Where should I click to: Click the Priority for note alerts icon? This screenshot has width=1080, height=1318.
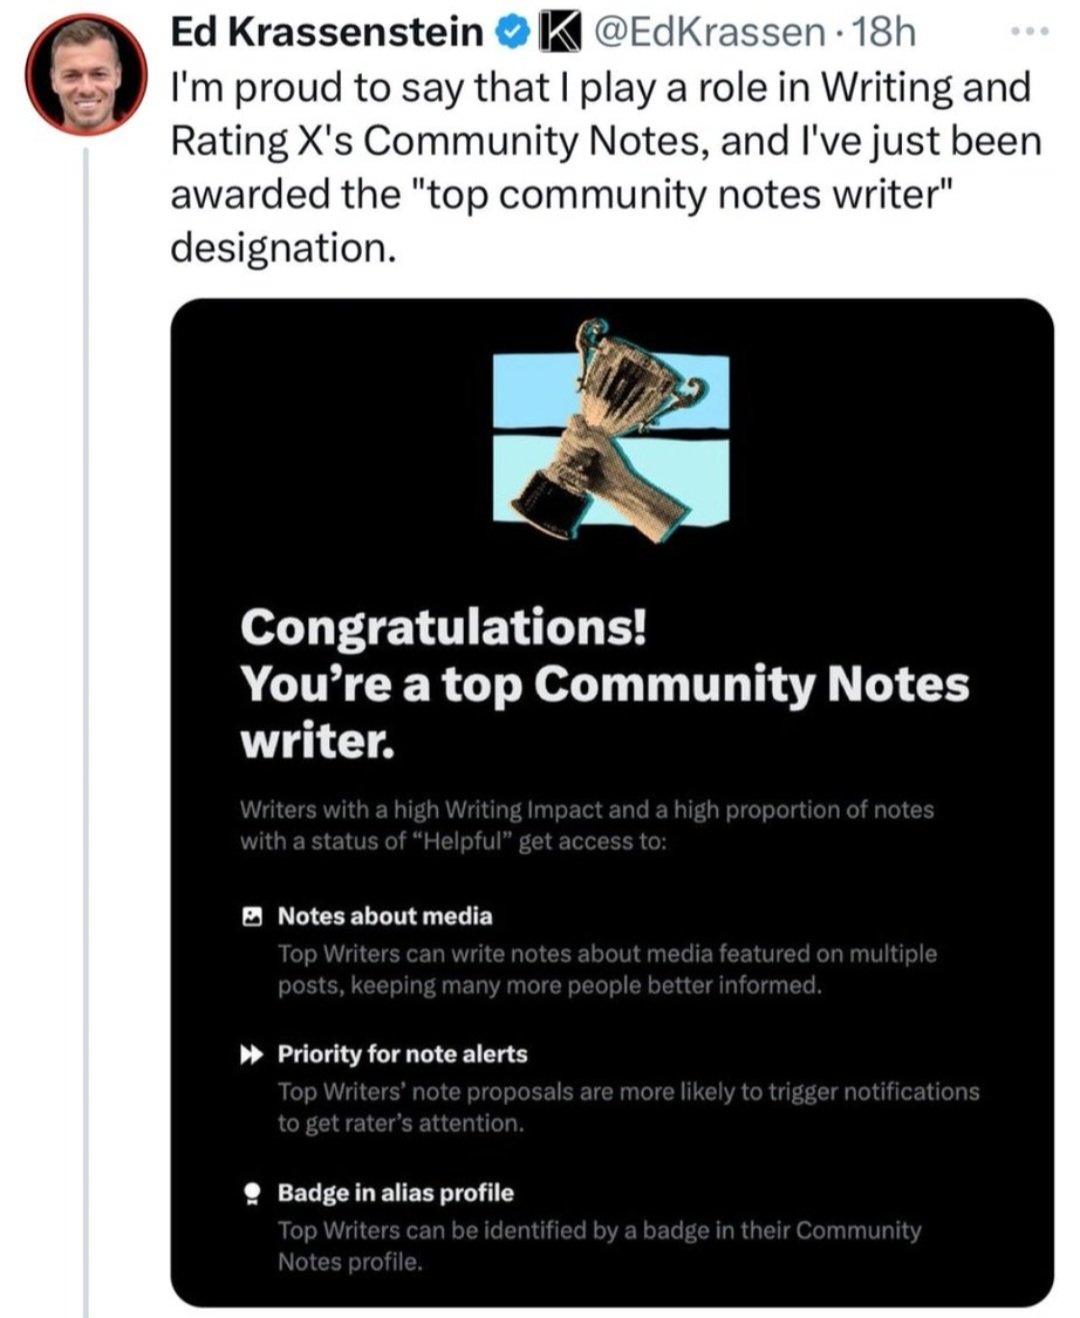(x=253, y=1055)
